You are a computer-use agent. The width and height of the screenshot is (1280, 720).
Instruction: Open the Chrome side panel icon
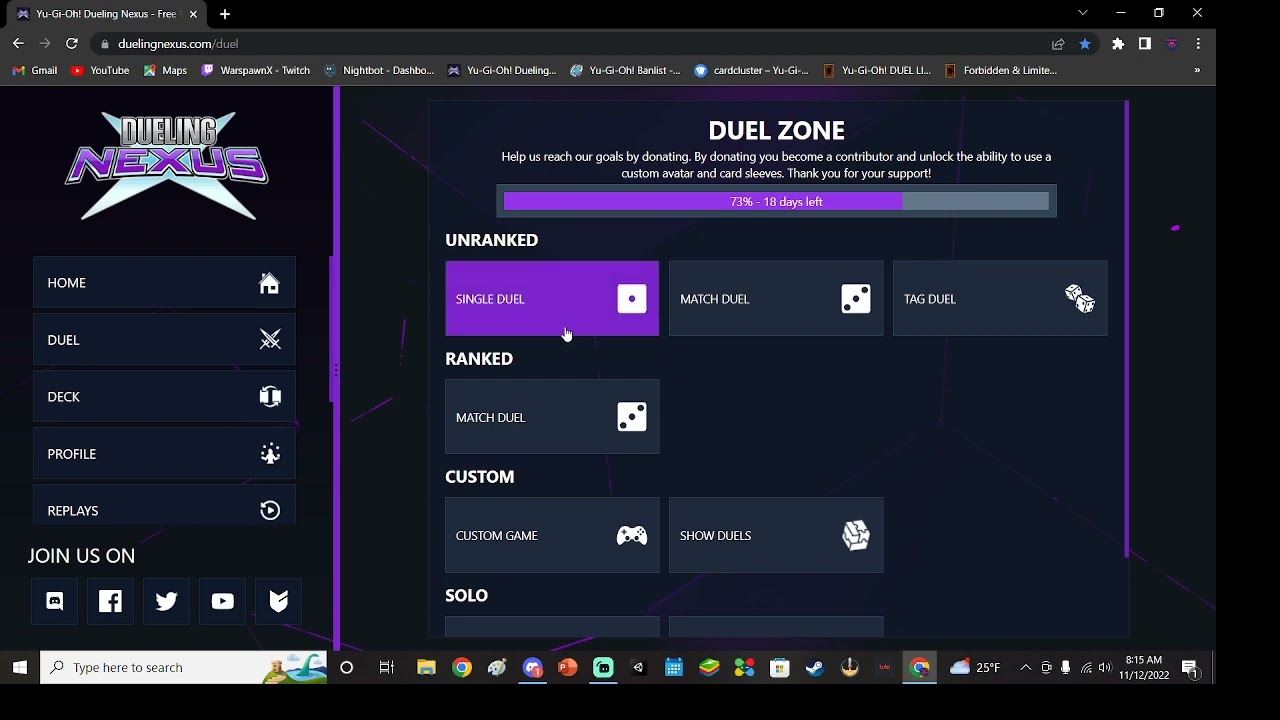tap(1145, 44)
